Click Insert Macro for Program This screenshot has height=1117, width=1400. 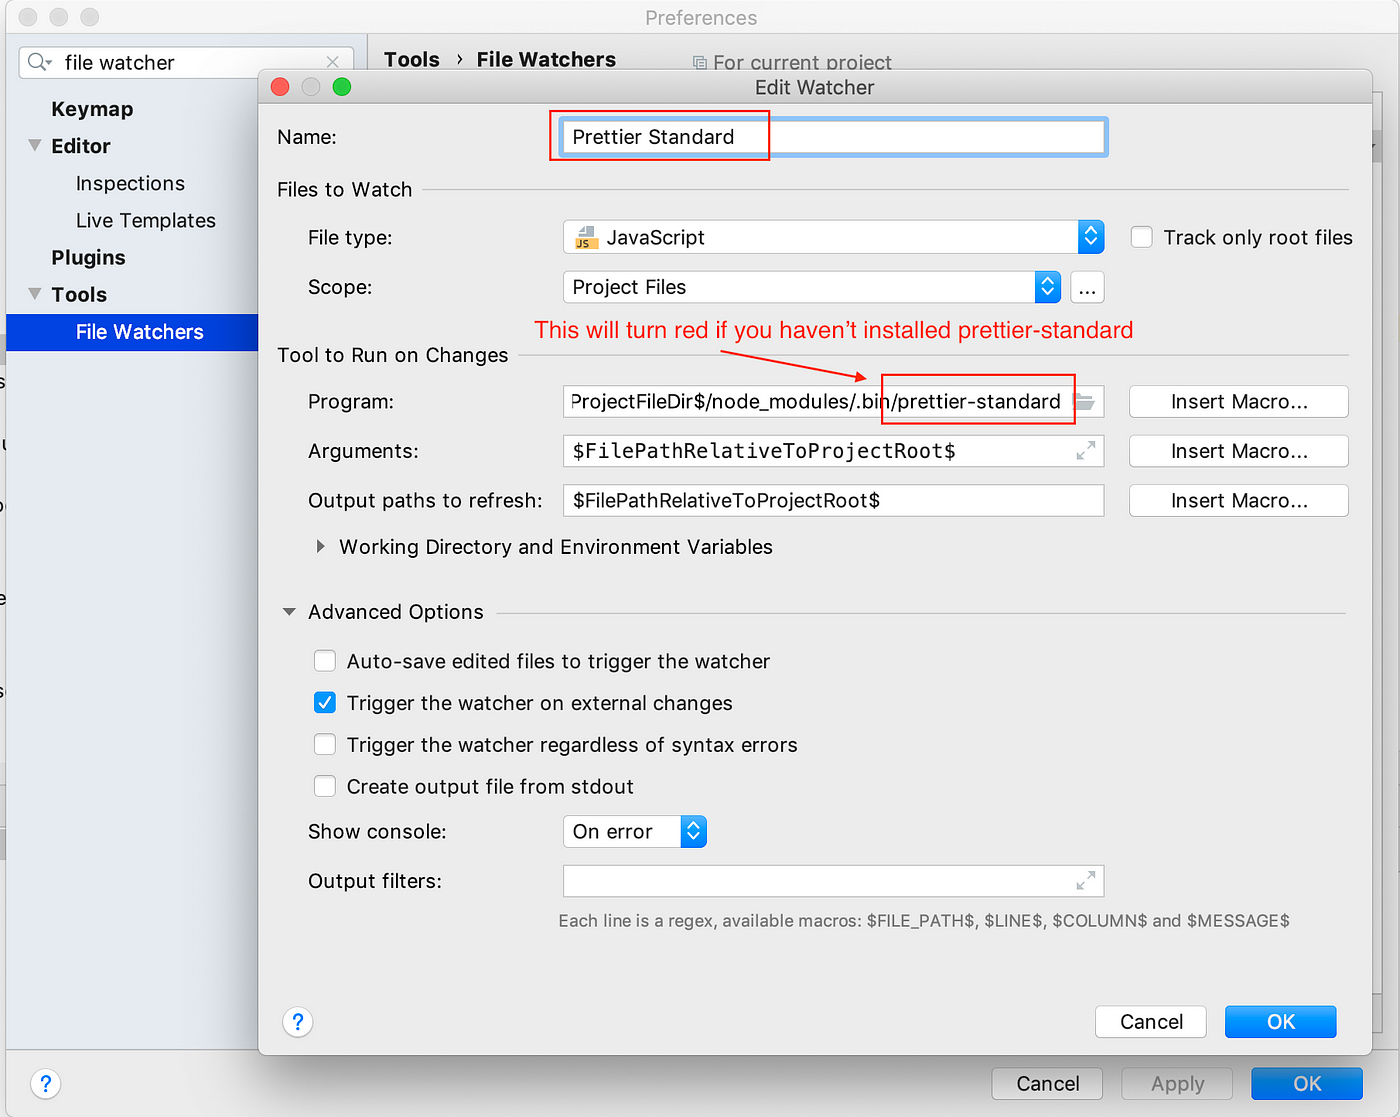1239,401
